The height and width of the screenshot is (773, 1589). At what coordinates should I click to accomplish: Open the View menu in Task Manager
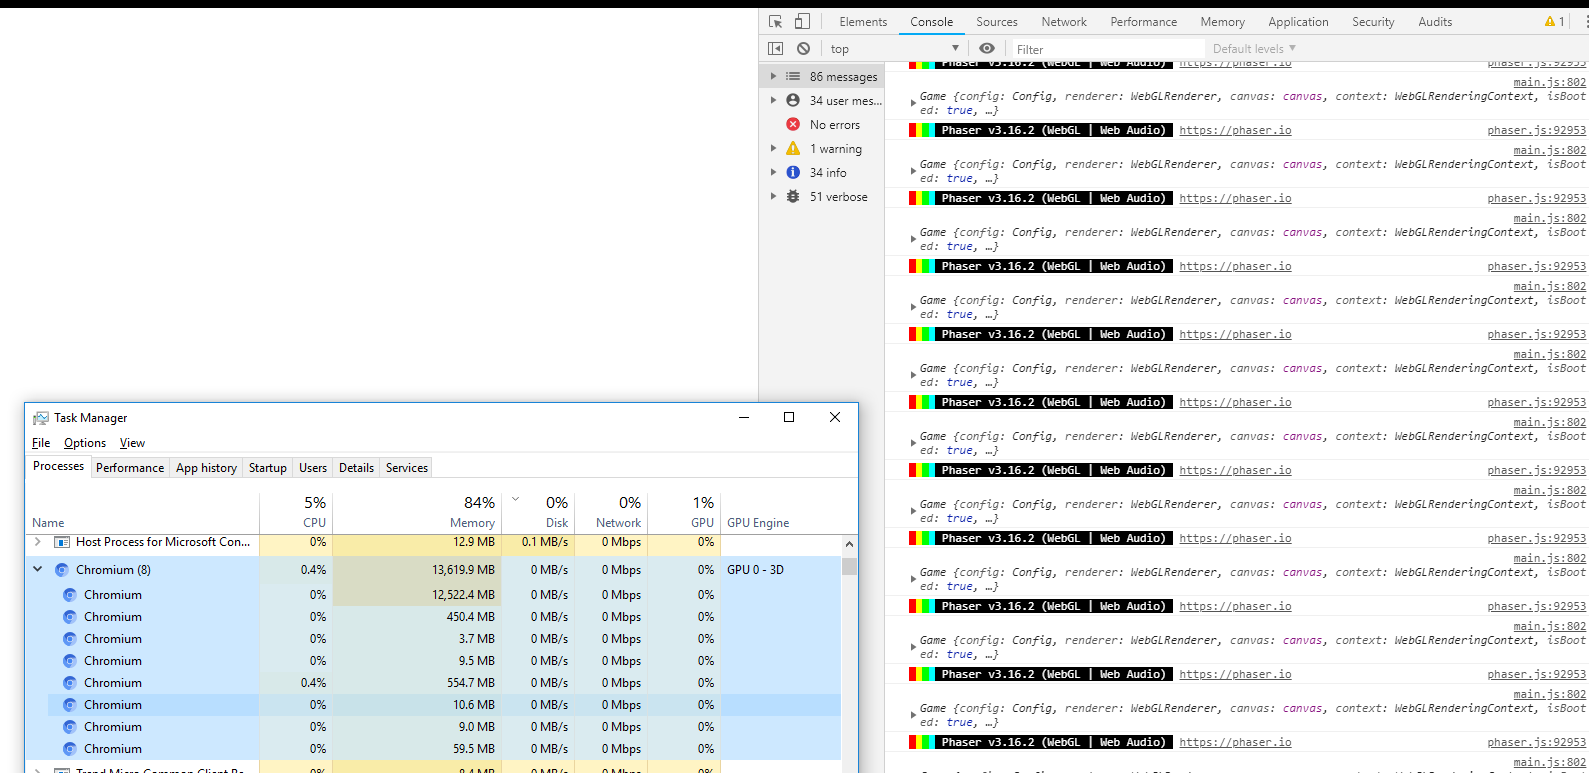[132, 443]
